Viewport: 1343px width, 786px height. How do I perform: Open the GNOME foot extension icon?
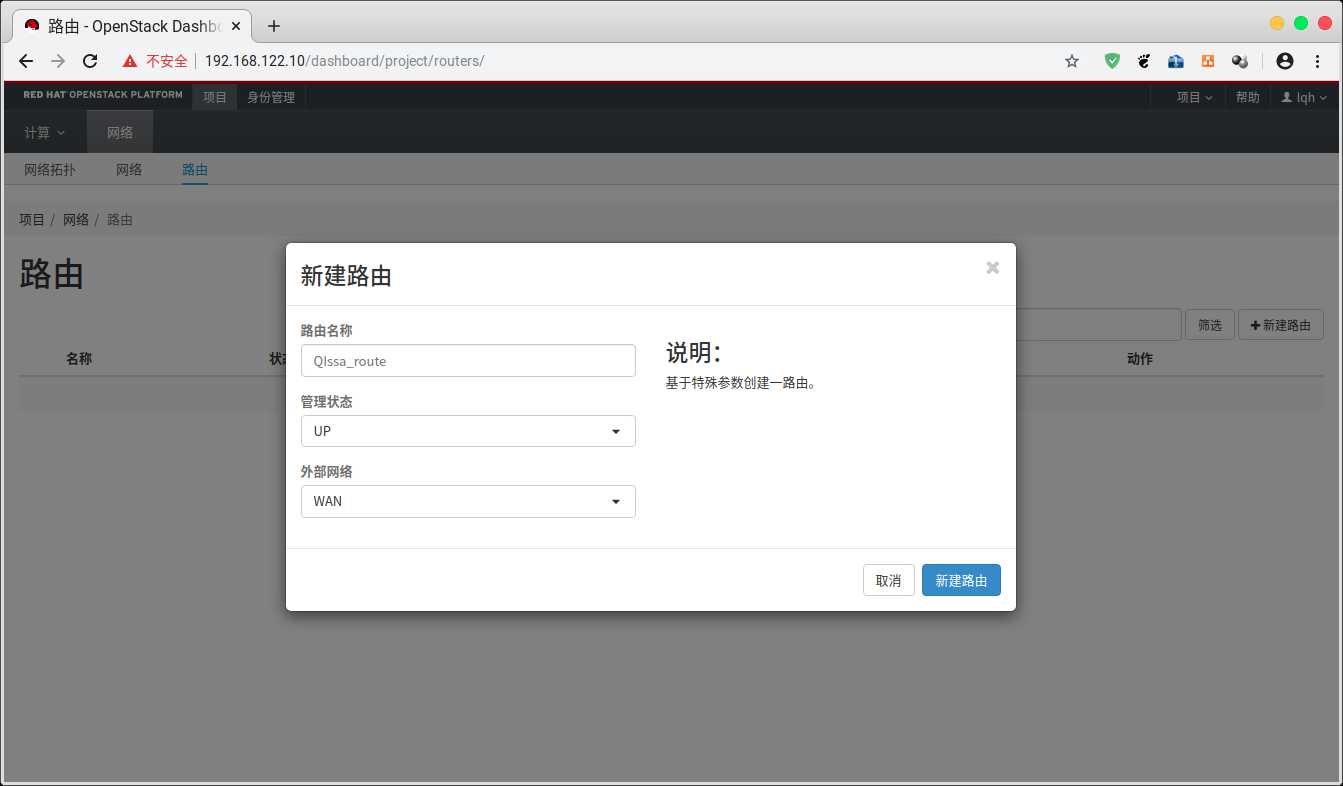(x=1144, y=61)
